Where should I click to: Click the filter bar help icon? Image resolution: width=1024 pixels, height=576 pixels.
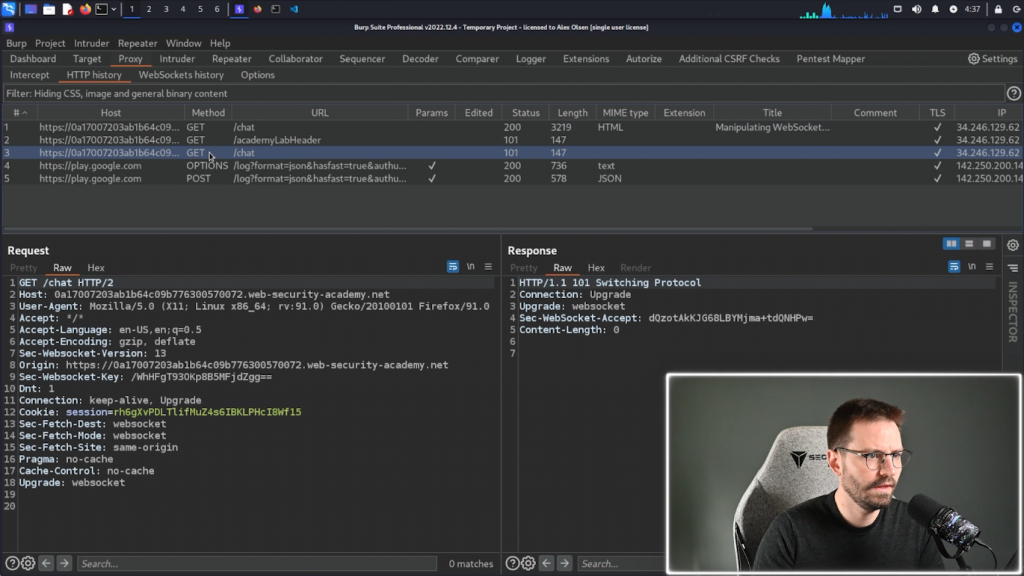tap(1013, 93)
